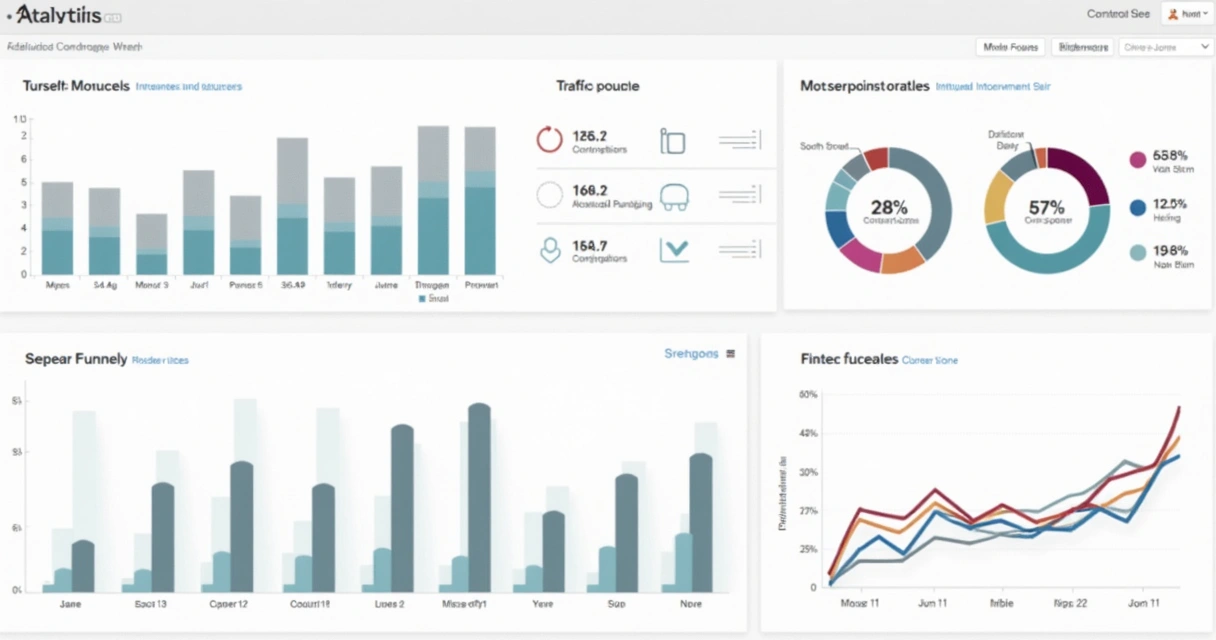Select the clipboard icon next to Conversions metric
The height and width of the screenshot is (640, 1216).
673,140
